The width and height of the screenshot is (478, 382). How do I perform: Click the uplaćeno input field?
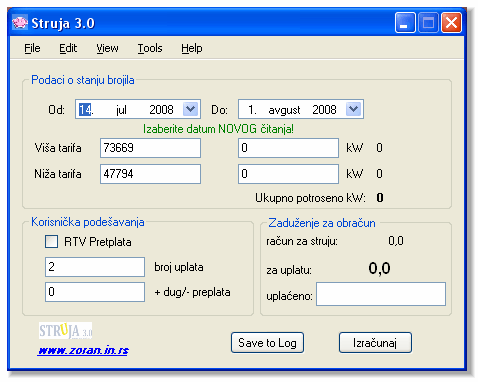pyautogui.click(x=381, y=294)
